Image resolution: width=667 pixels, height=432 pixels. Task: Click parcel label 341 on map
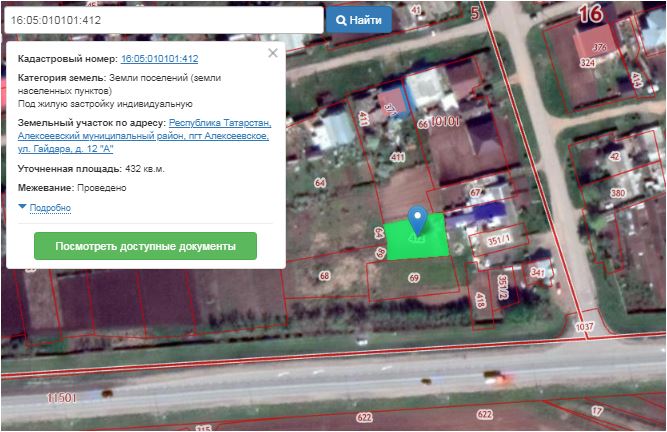[x=537, y=272]
